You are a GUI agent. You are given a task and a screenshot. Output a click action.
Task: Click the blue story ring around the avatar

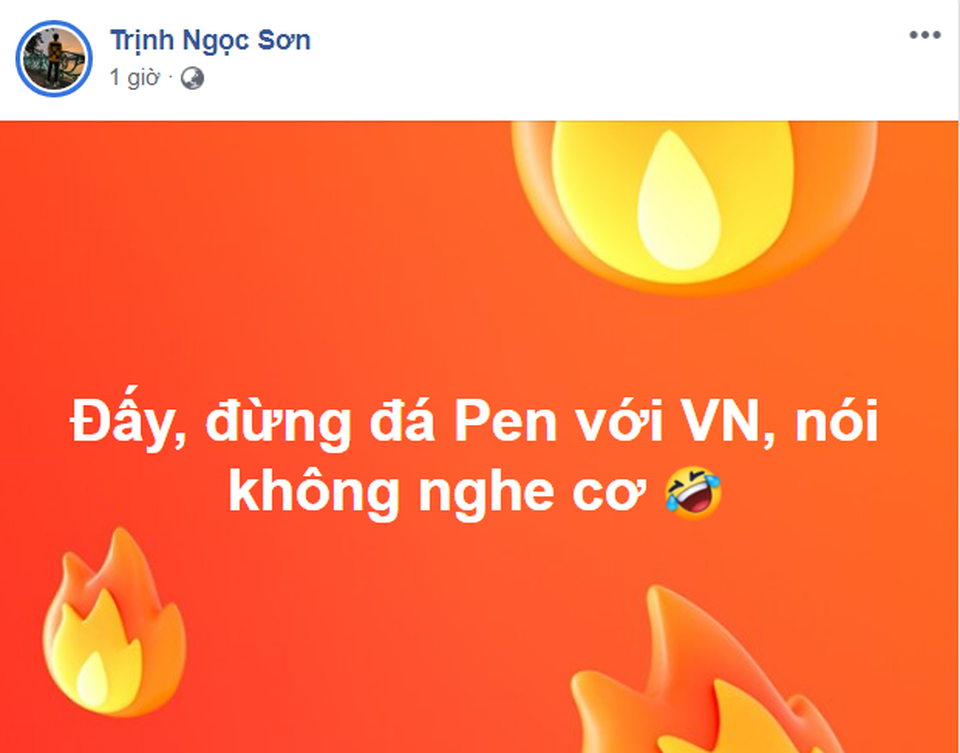54,59
